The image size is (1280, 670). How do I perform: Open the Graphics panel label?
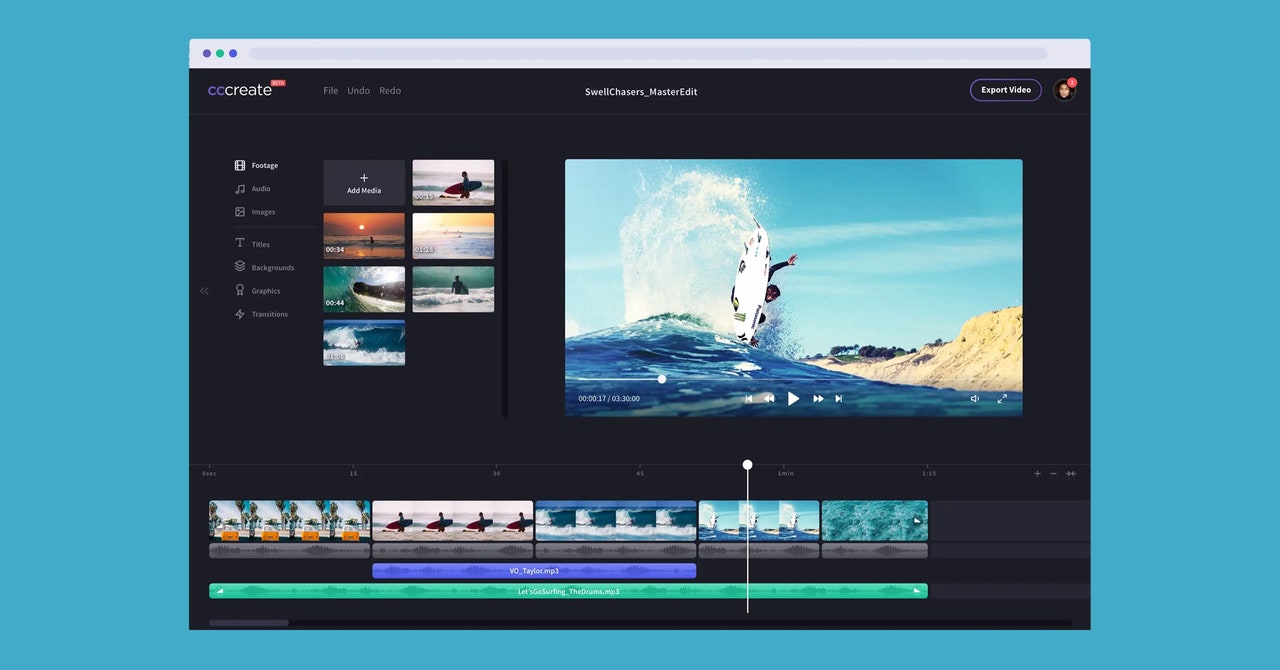click(266, 291)
